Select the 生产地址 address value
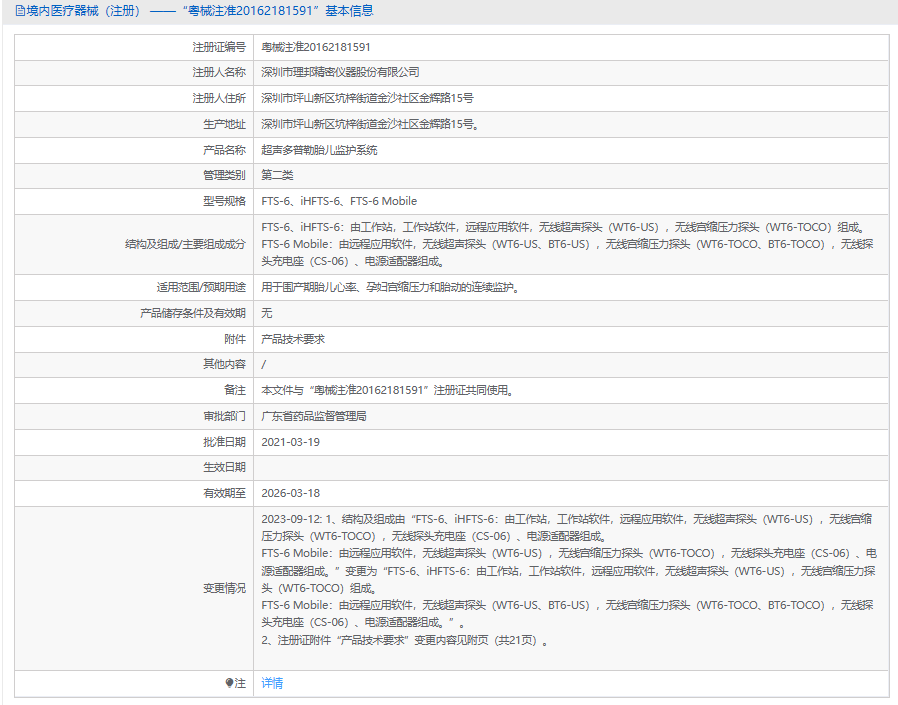 pos(370,124)
